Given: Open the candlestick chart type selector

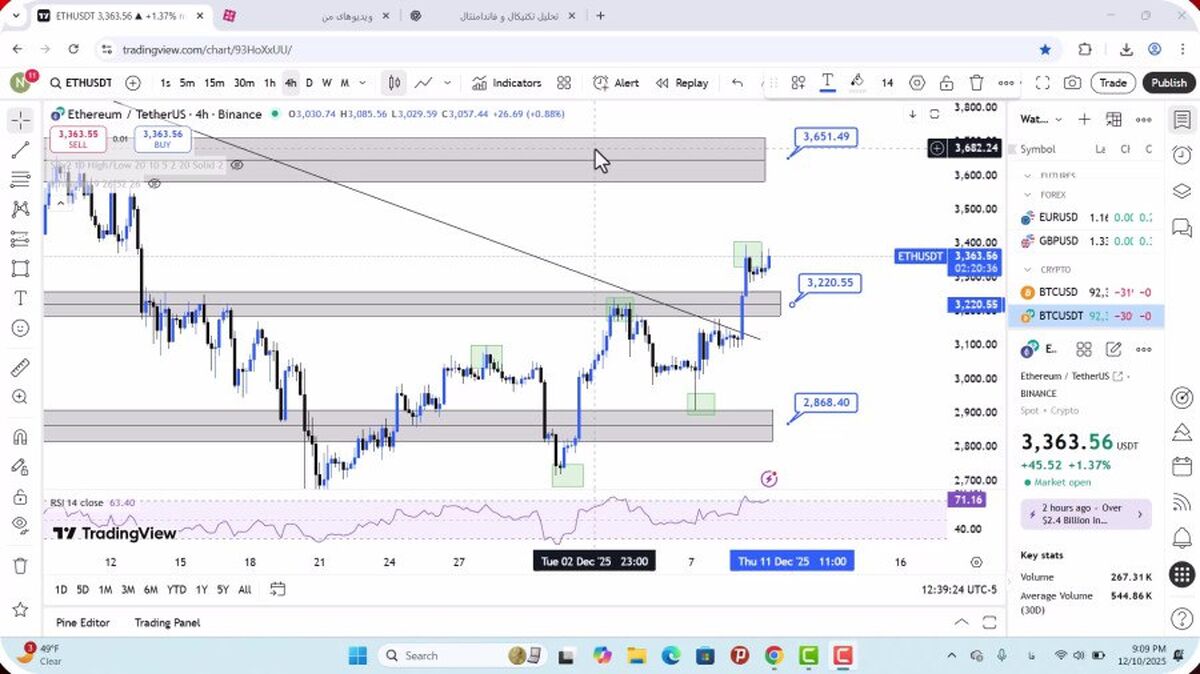Looking at the screenshot, I should click(x=395, y=83).
